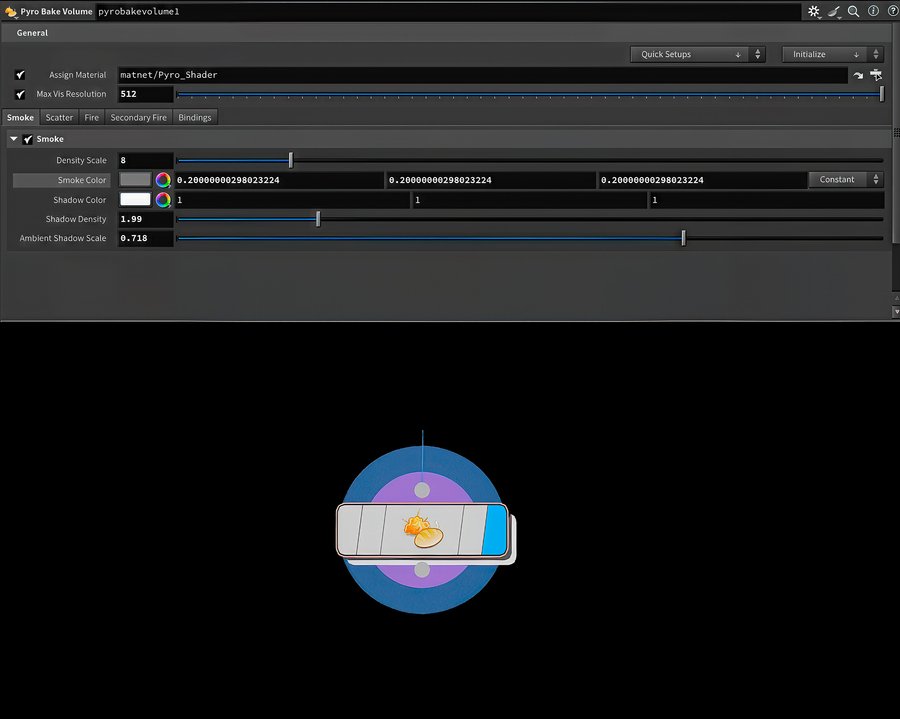The image size is (900, 719).
Task: Click the Ambient Shadow Scale slider handle
Action: click(683, 238)
